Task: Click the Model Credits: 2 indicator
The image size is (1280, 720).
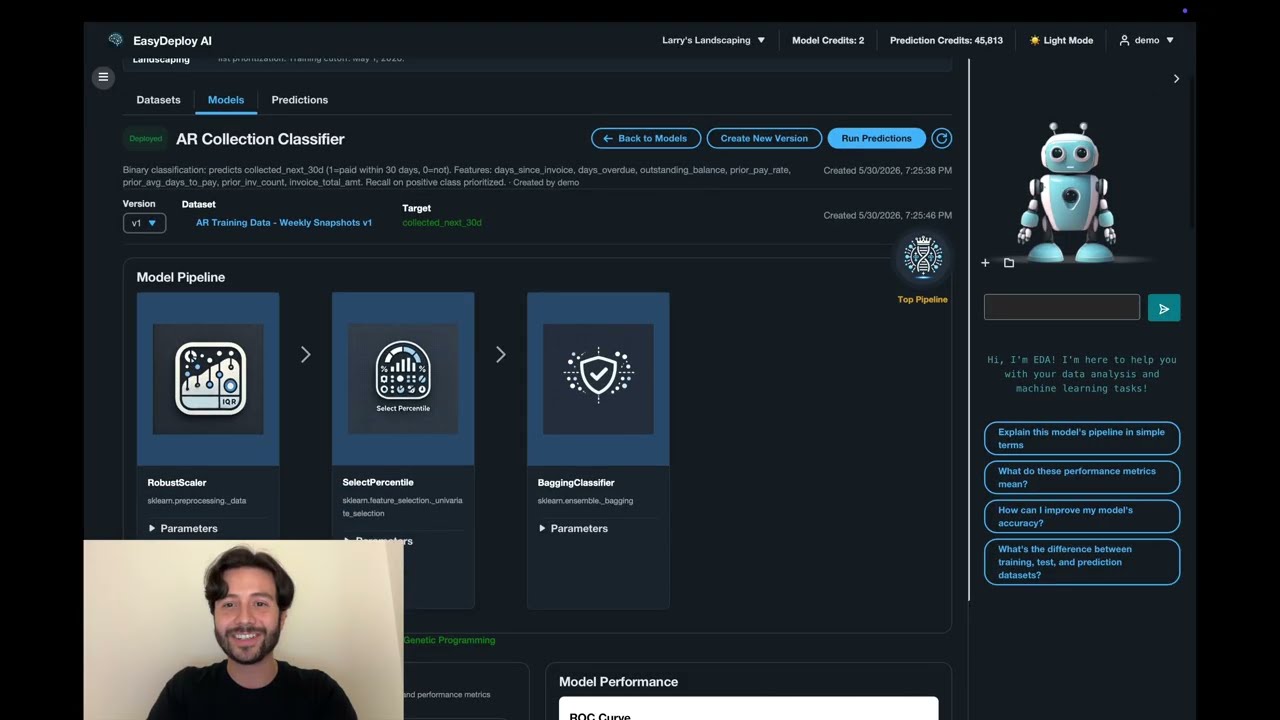Action: pyautogui.click(x=828, y=40)
